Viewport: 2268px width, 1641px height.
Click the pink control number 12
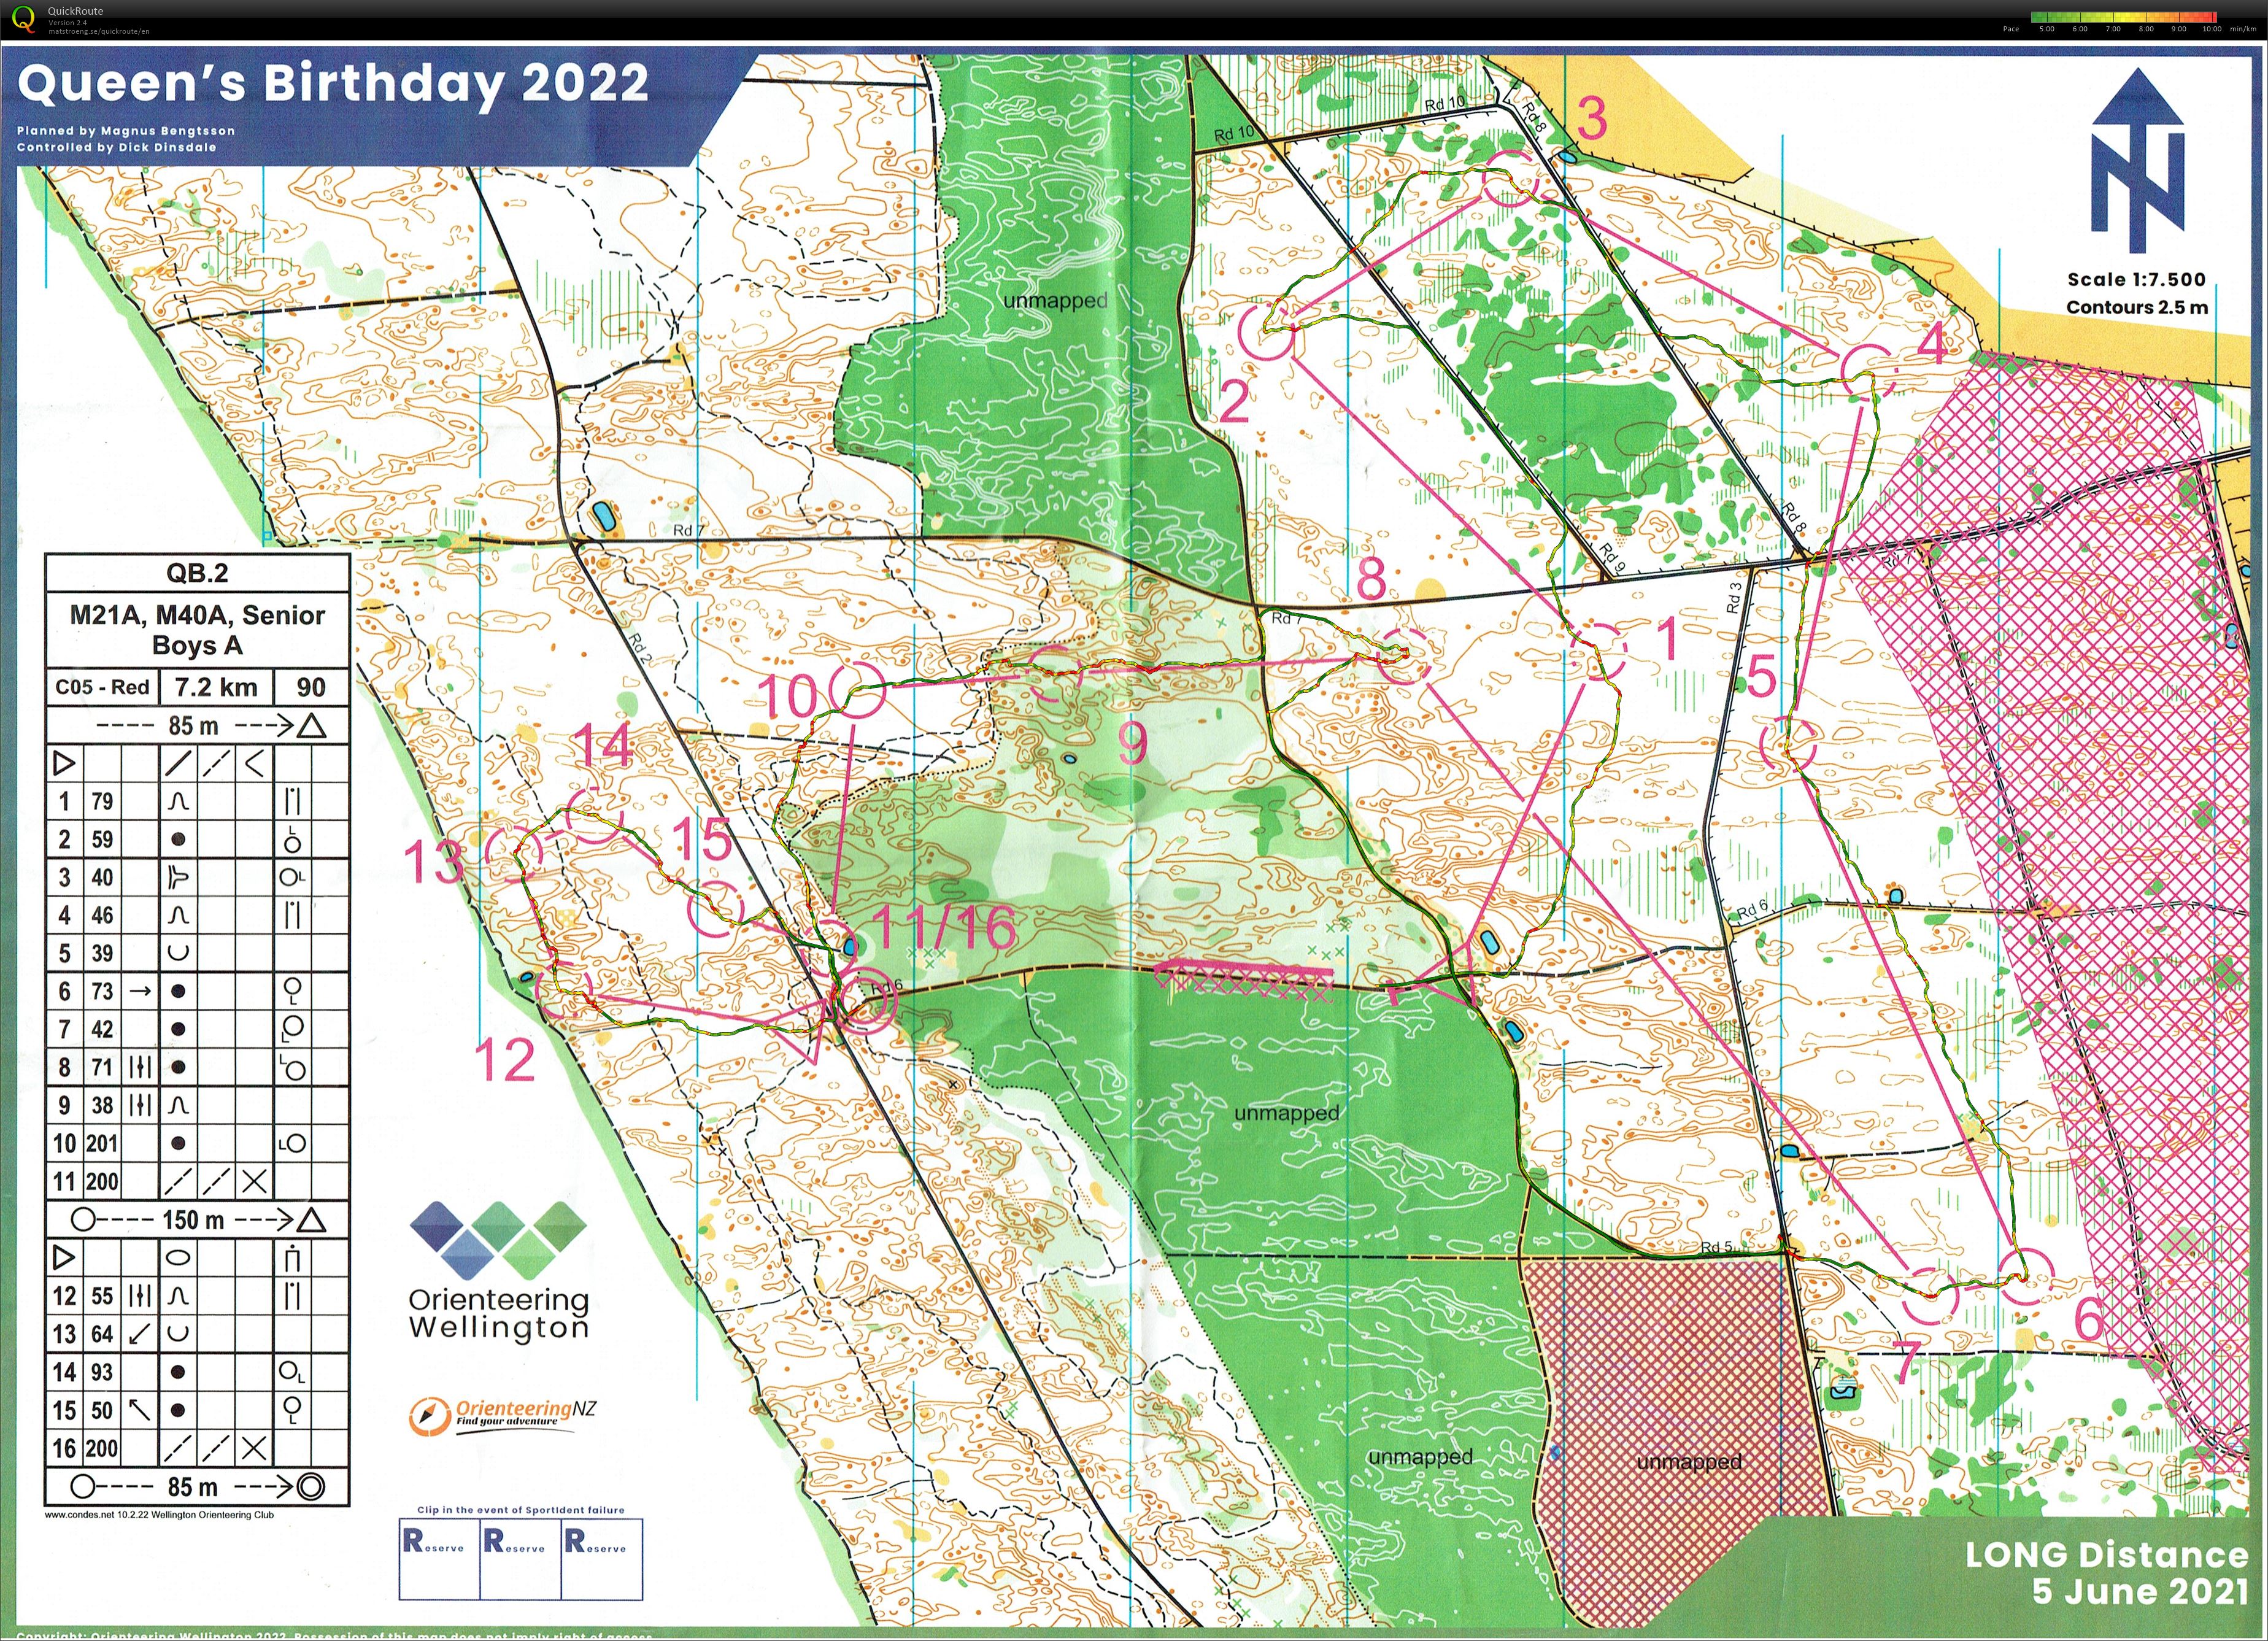[505, 1061]
